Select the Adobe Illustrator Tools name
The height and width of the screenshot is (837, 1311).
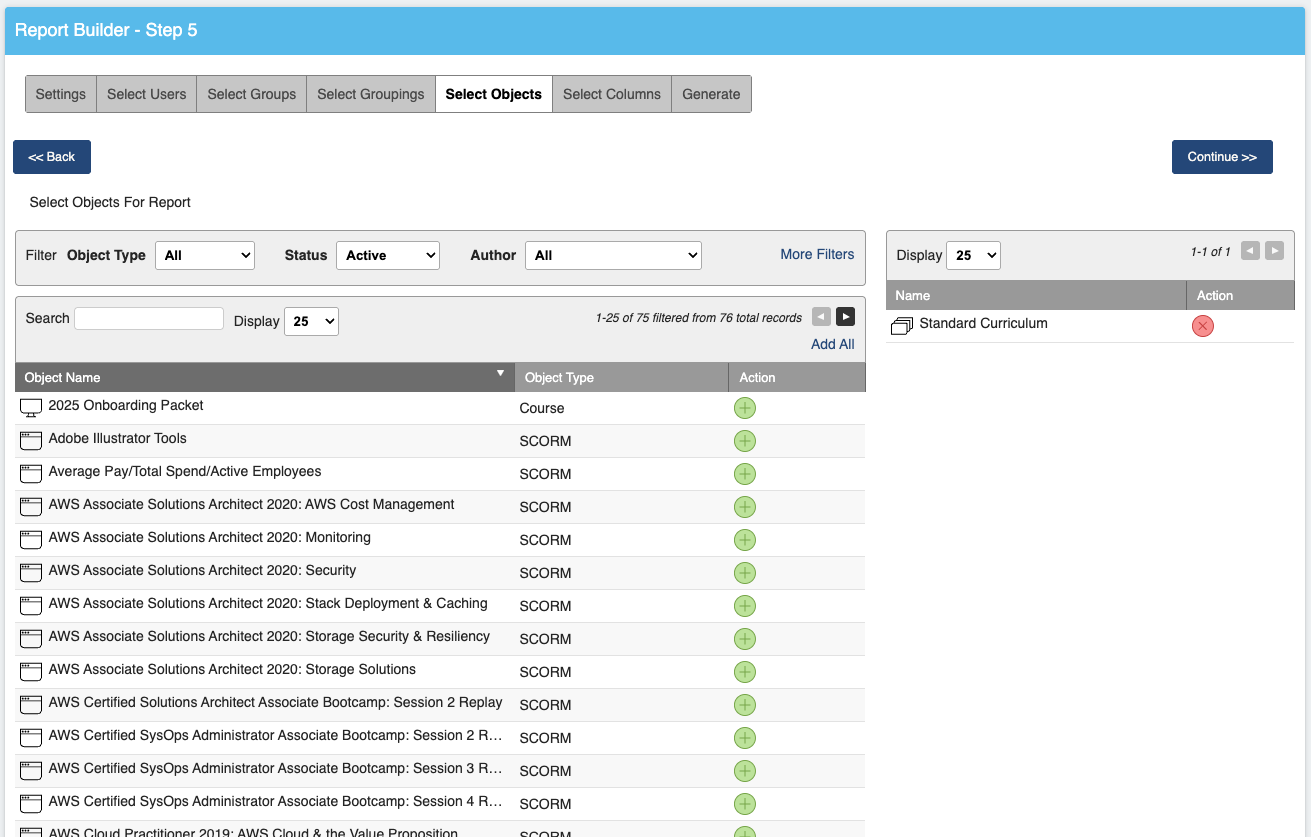[118, 438]
